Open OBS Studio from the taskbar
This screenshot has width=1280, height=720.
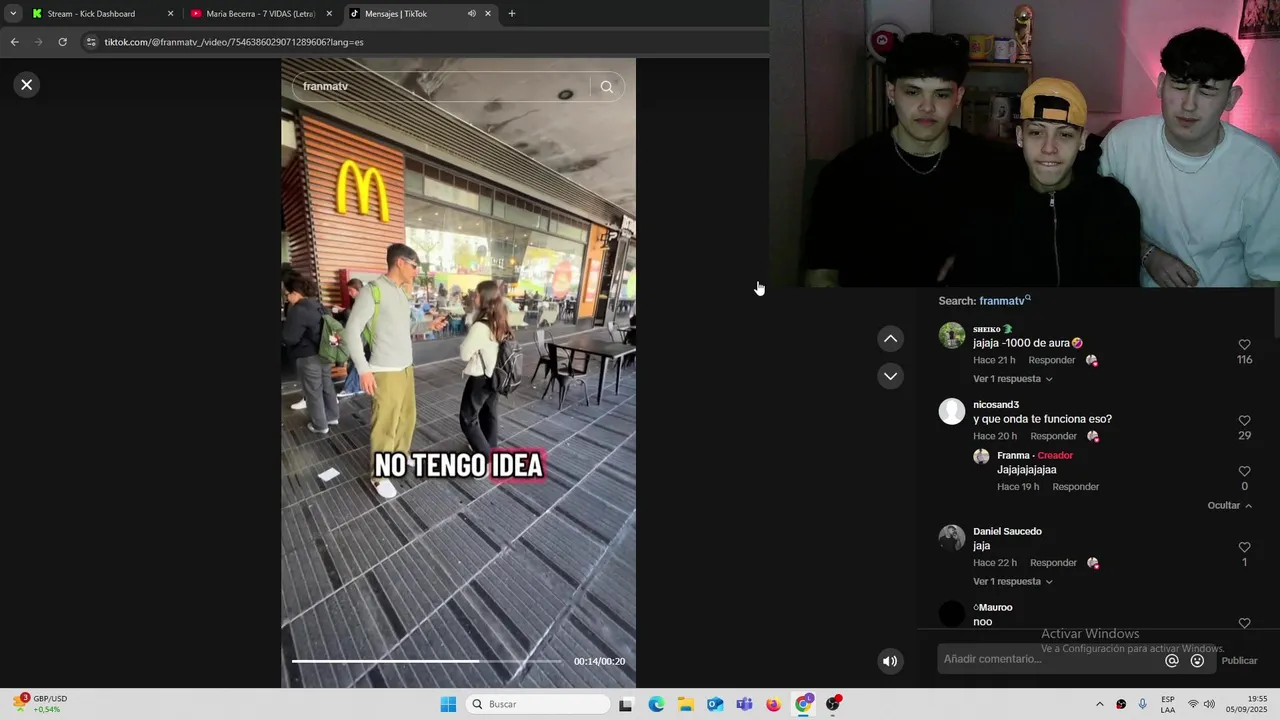(833, 704)
